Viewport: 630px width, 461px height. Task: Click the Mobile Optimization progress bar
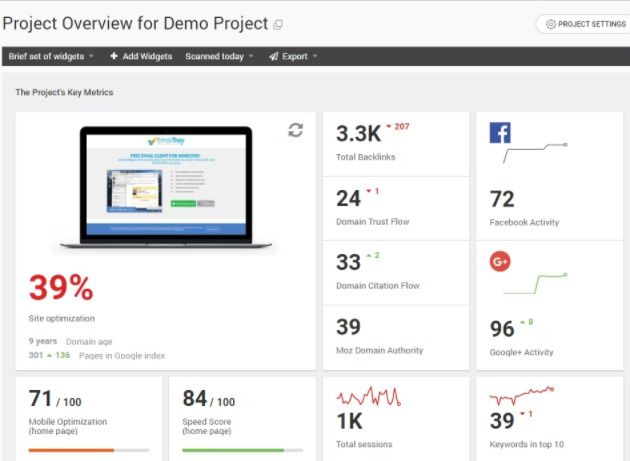pyautogui.click(x=89, y=450)
